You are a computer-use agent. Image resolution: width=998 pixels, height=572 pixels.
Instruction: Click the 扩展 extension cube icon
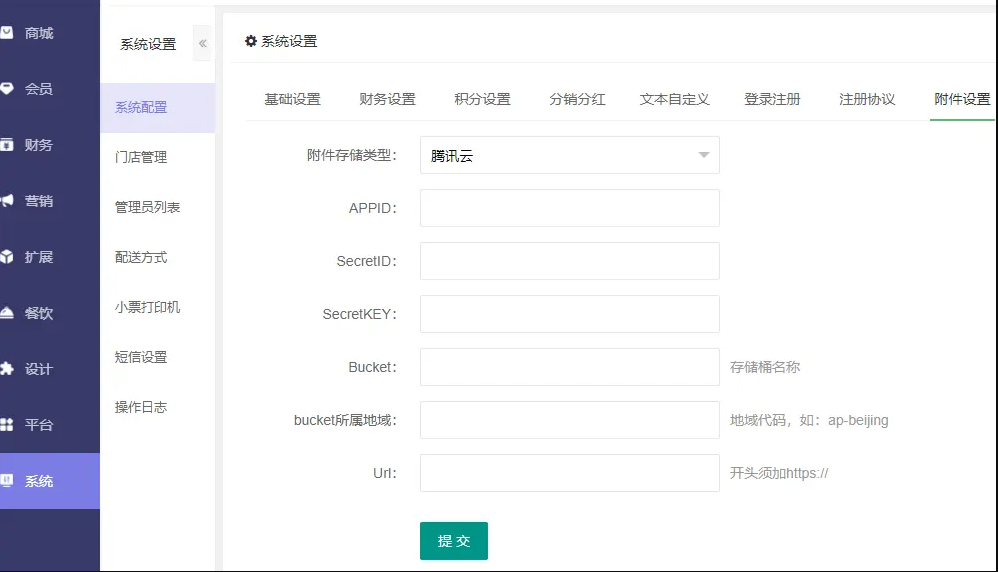[6, 256]
